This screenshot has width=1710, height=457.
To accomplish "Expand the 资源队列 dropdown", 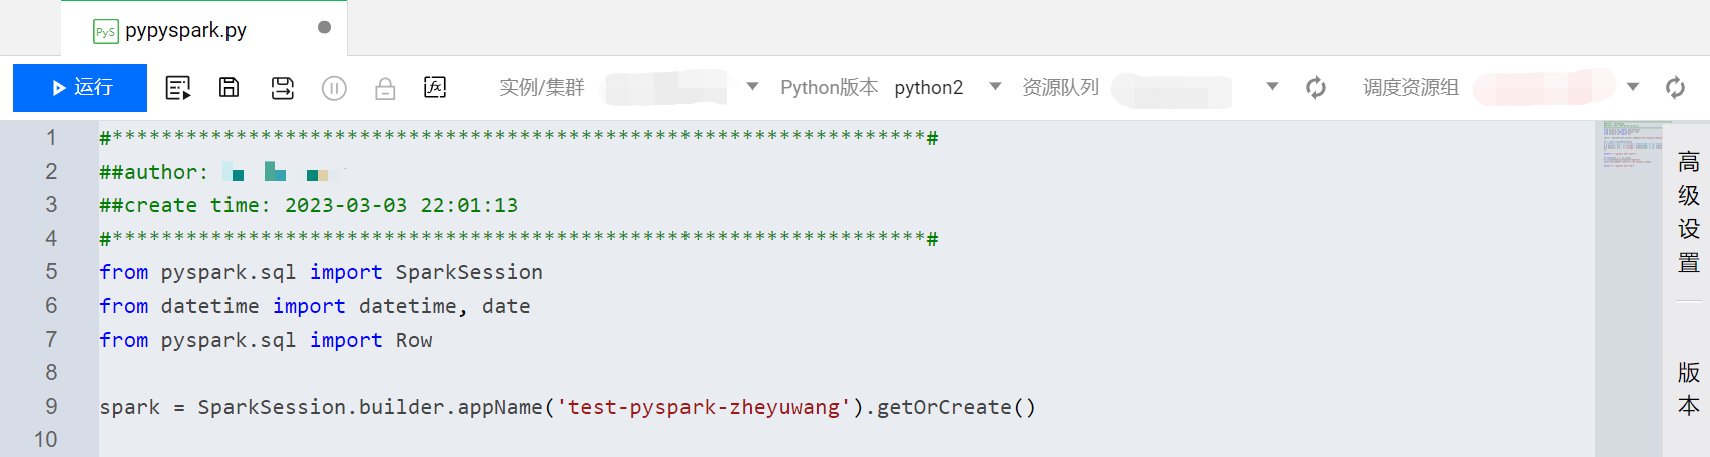I will (1272, 87).
